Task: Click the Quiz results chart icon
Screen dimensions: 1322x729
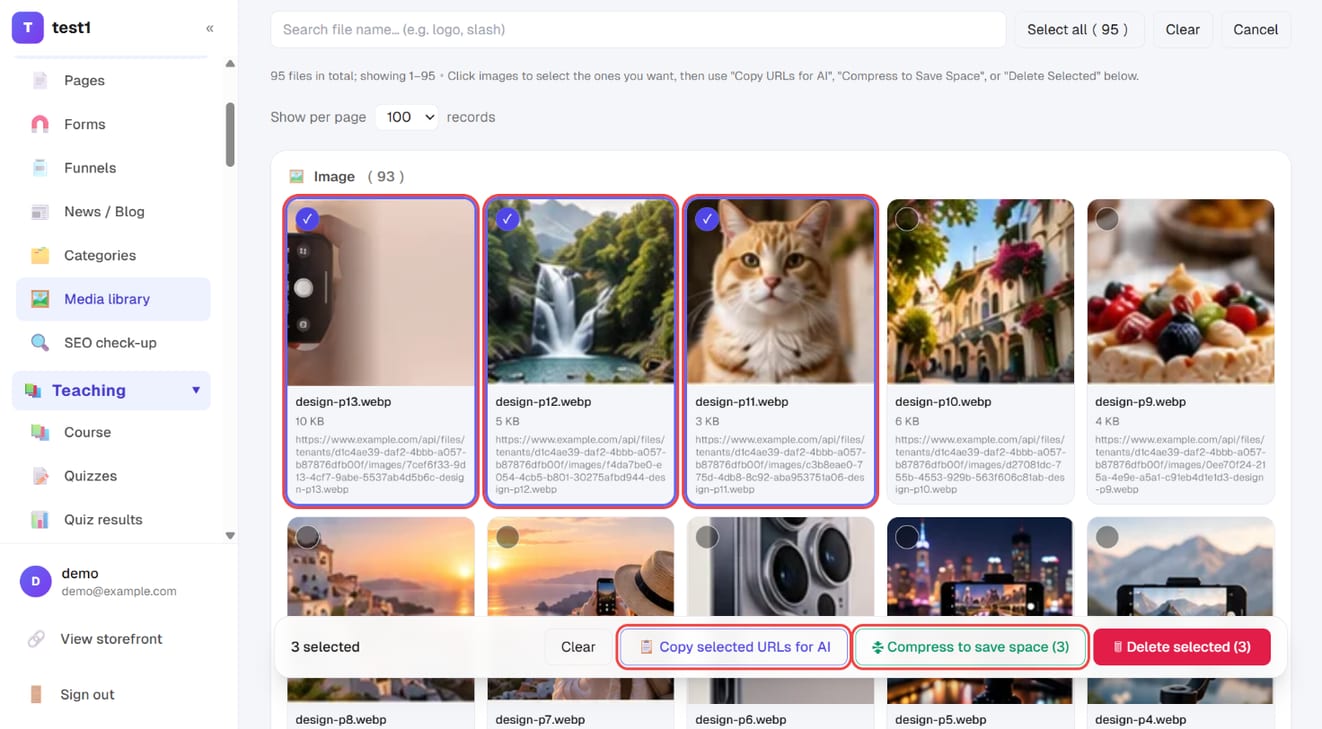Action: pyautogui.click(x=40, y=520)
